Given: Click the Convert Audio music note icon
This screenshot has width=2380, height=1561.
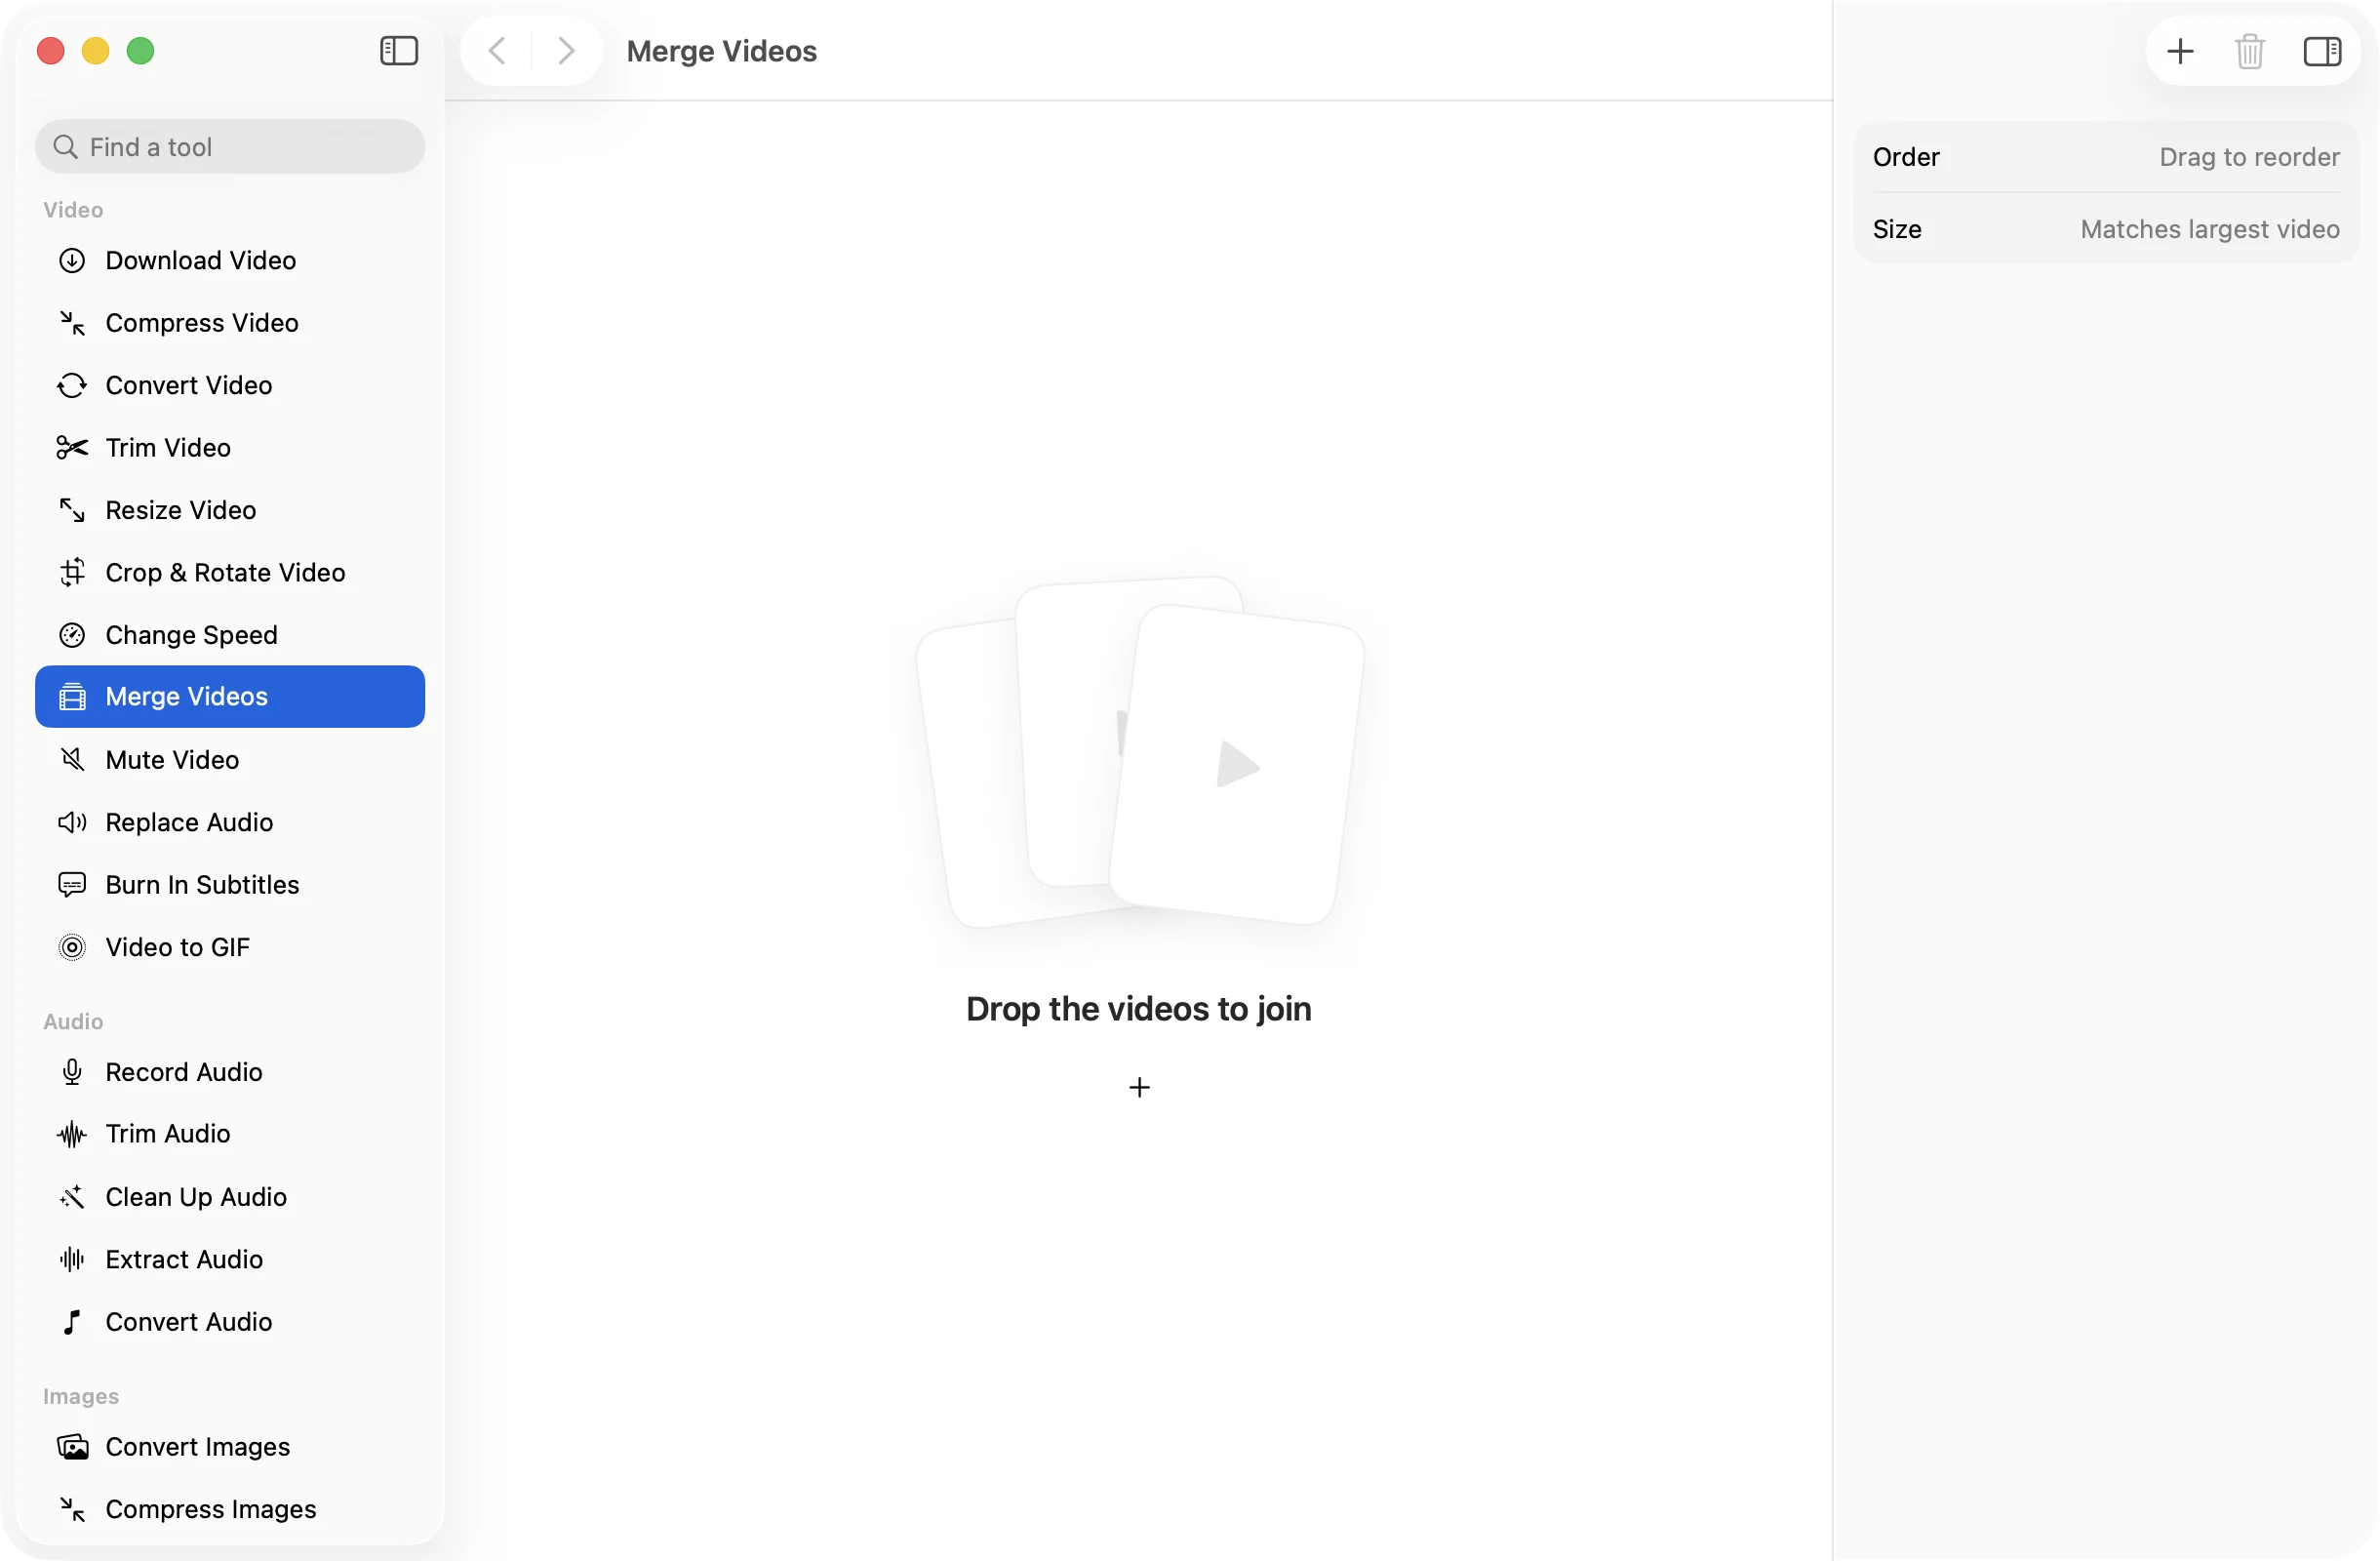Looking at the screenshot, I should pyautogui.click(x=72, y=1322).
